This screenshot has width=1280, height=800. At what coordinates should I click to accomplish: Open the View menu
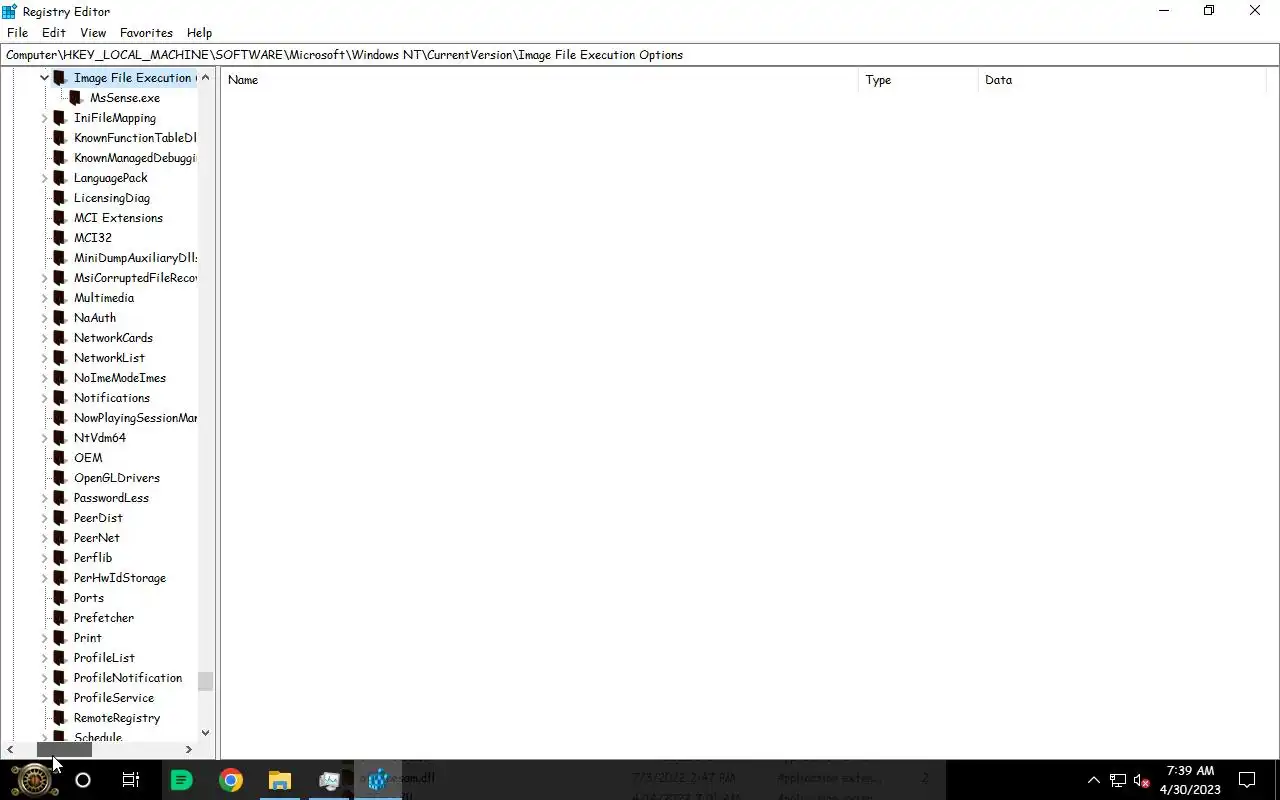click(x=93, y=33)
